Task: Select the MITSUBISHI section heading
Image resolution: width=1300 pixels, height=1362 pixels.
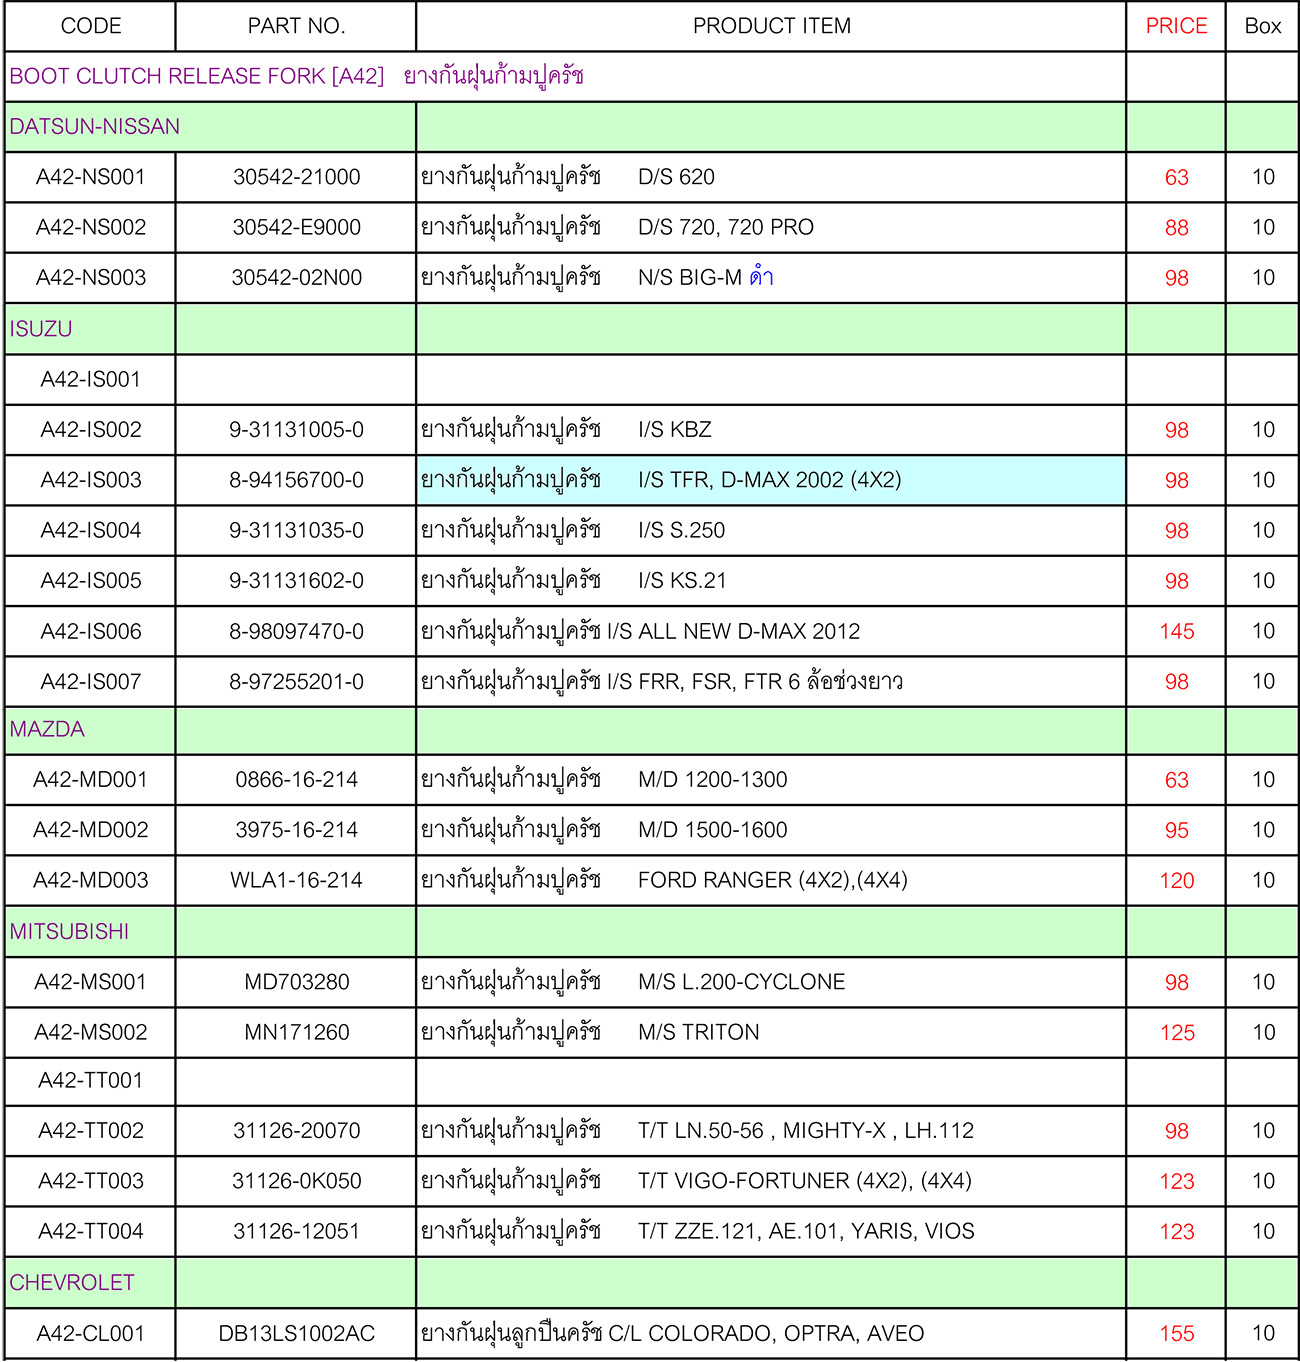Action: [x=69, y=932]
